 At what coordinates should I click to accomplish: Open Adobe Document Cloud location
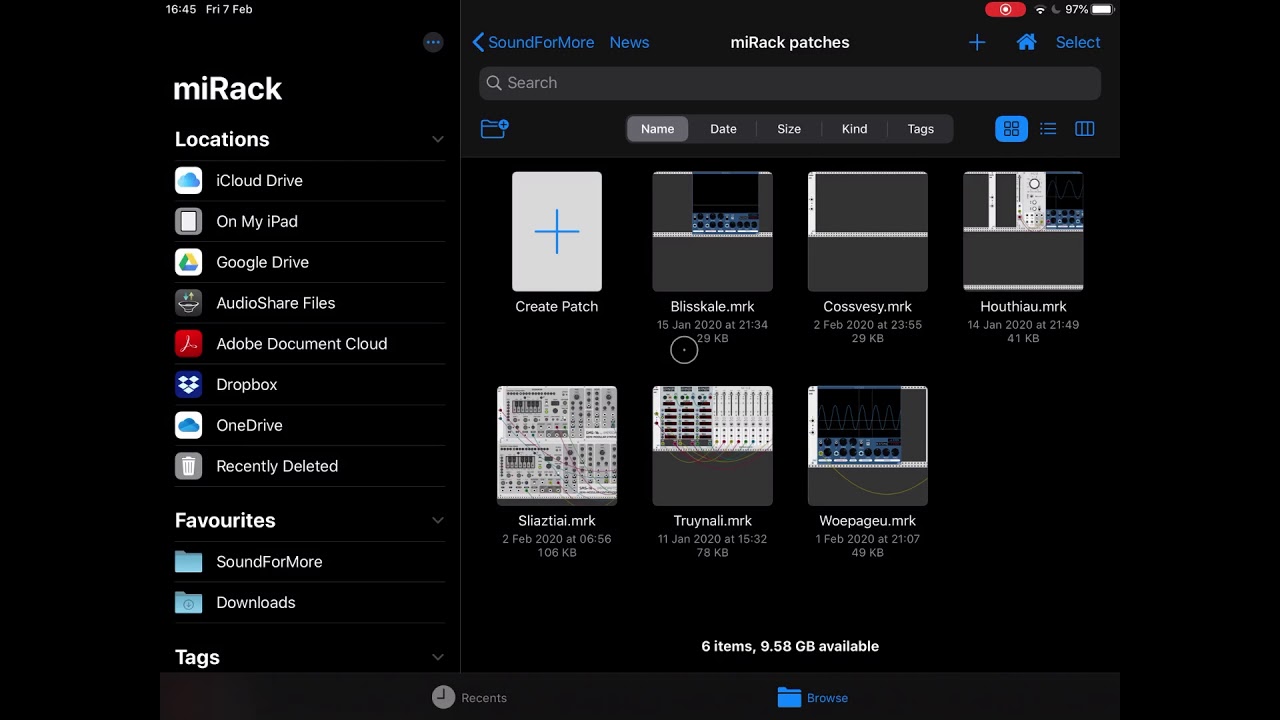pyautogui.click(x=310, y=344)
